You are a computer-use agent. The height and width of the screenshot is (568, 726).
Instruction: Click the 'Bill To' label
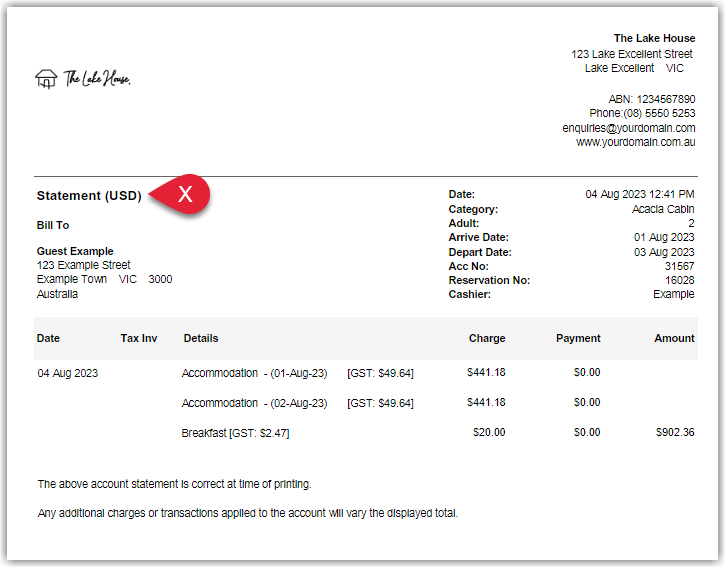point(53,225)
